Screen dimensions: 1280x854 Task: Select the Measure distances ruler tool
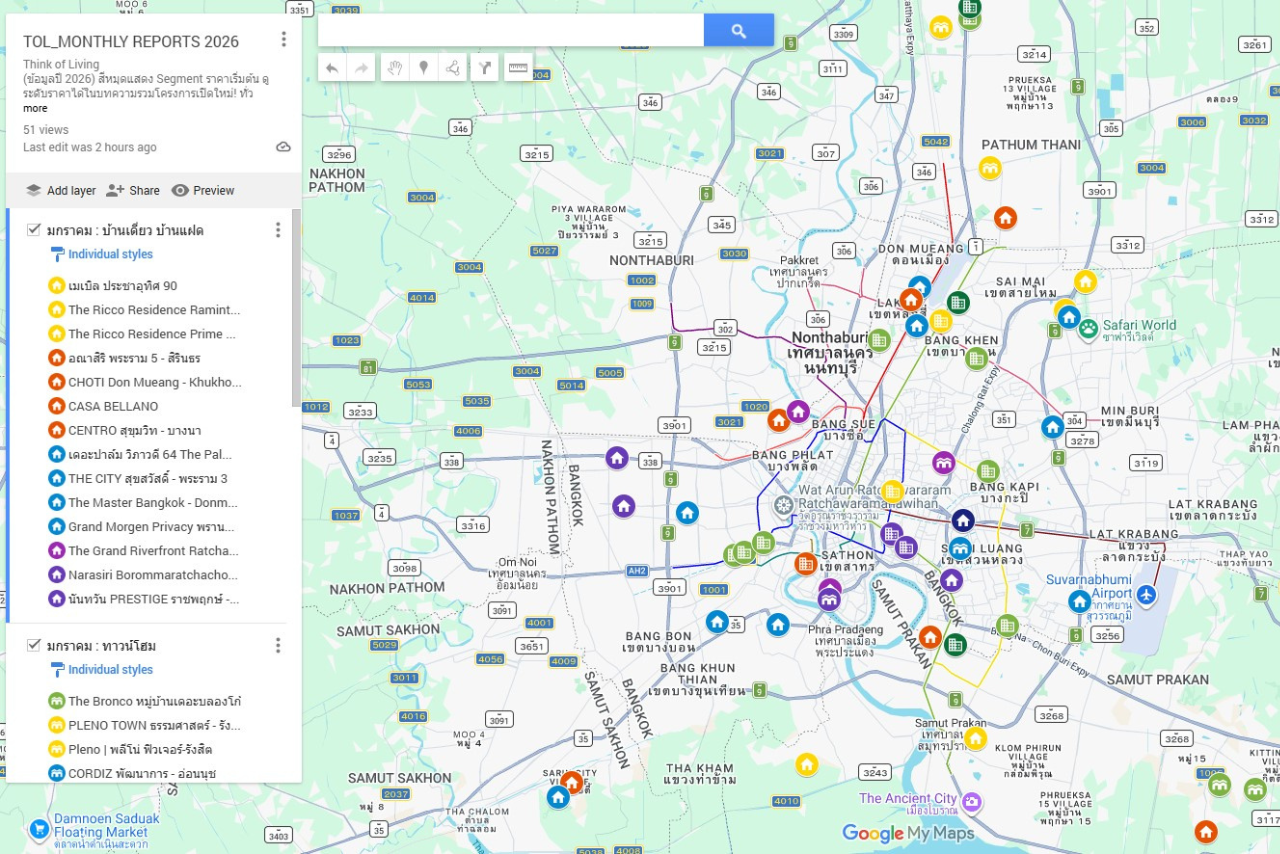coord(518,68)
